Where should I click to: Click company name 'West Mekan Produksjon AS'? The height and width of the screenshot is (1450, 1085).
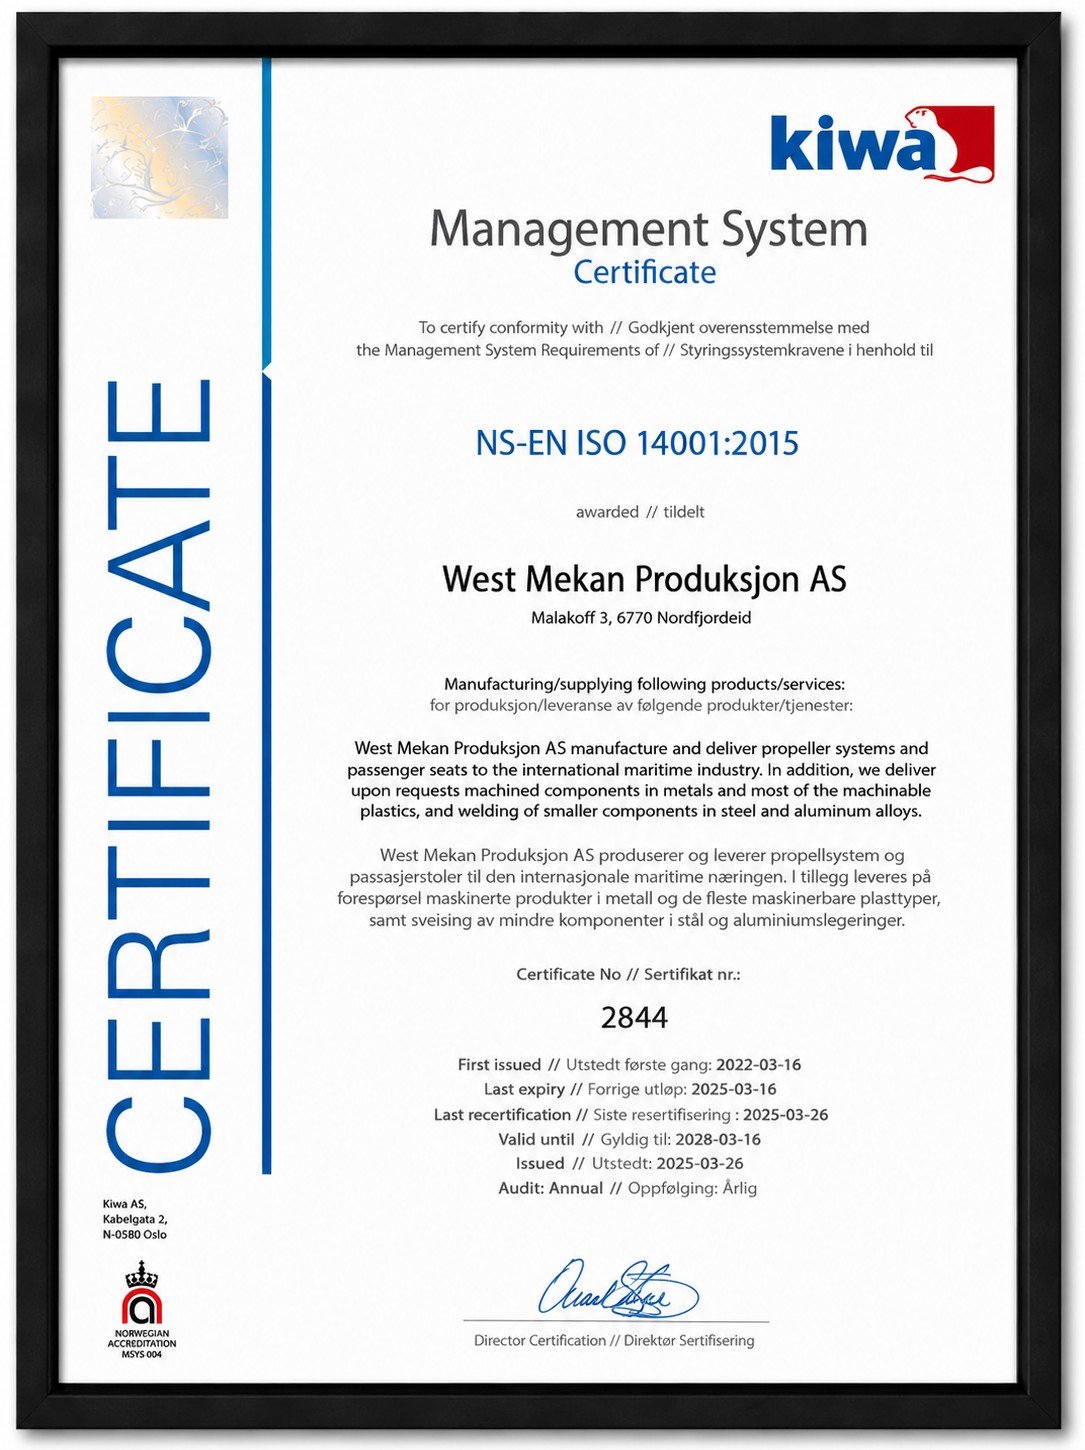[645, 579]
